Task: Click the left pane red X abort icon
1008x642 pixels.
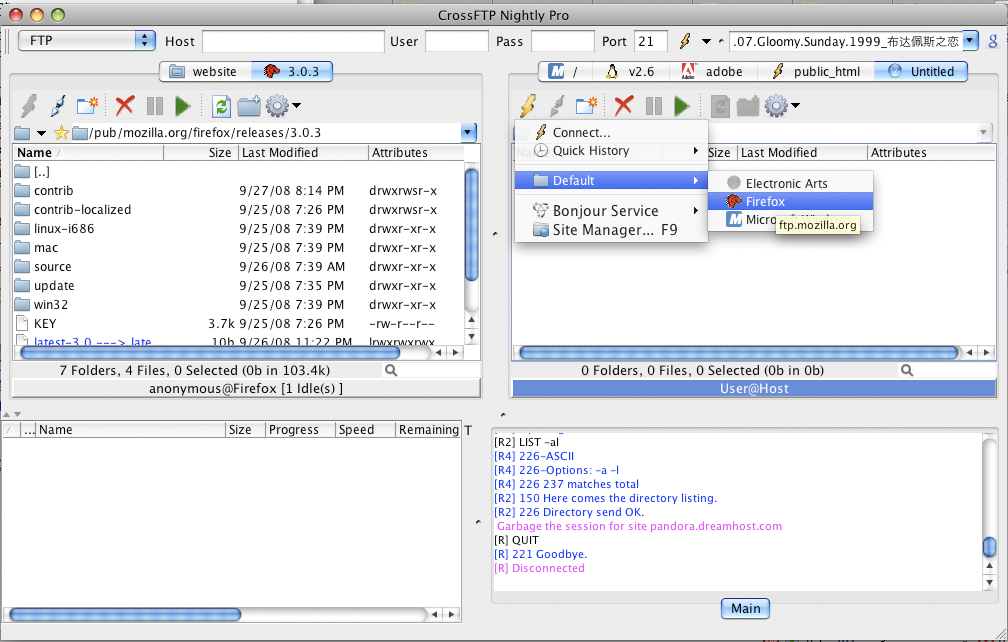Action: 125,106
